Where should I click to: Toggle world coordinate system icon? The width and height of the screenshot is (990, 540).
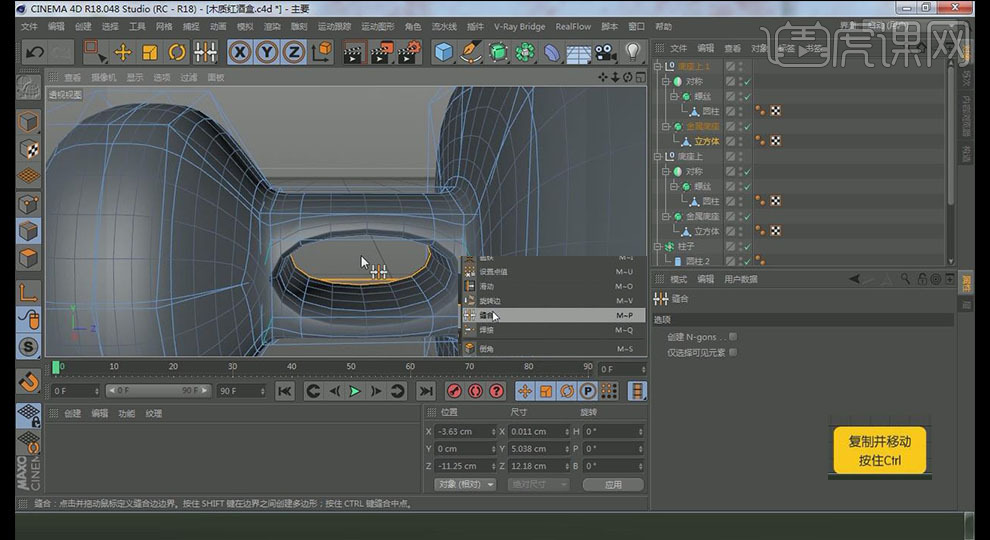coord(322,52)
